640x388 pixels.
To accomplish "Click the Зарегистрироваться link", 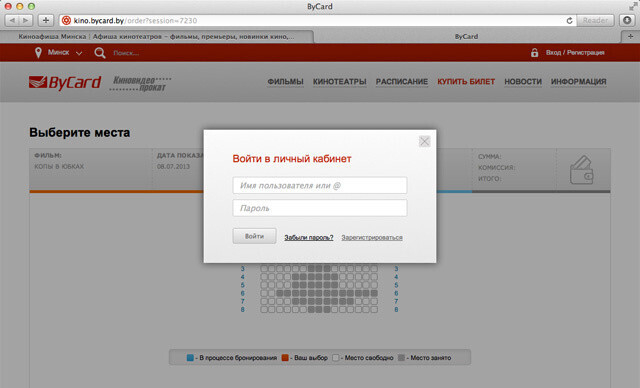I will click(372, 237).
